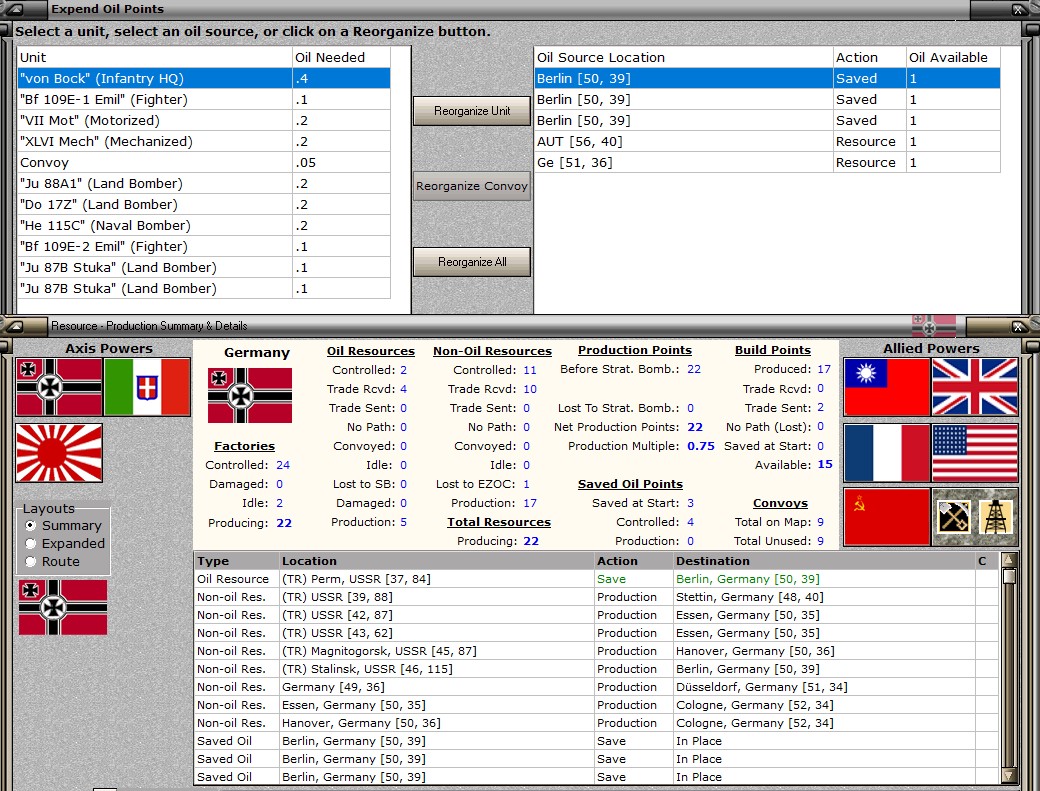Select the Chinese flag under Allied Powers

coord(887,387)
